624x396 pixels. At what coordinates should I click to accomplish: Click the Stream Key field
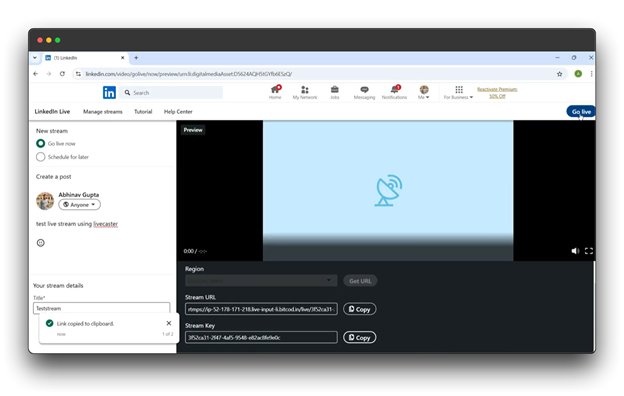[x=261, y=337]
